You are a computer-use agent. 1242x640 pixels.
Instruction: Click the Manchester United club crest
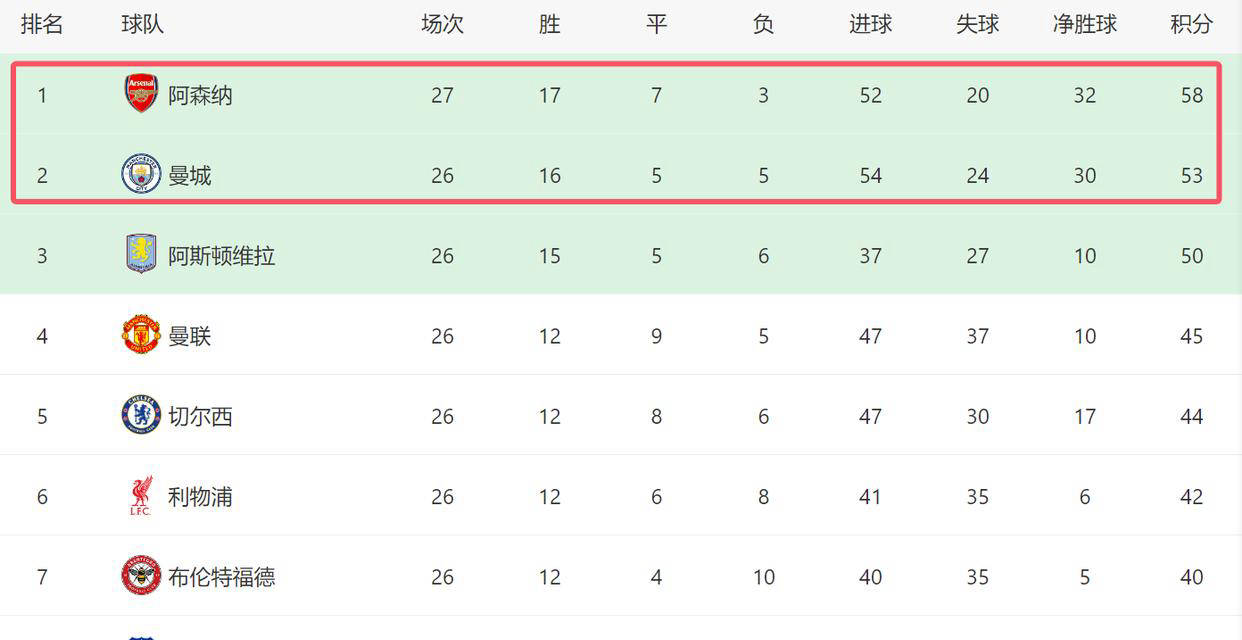point(141,335)
